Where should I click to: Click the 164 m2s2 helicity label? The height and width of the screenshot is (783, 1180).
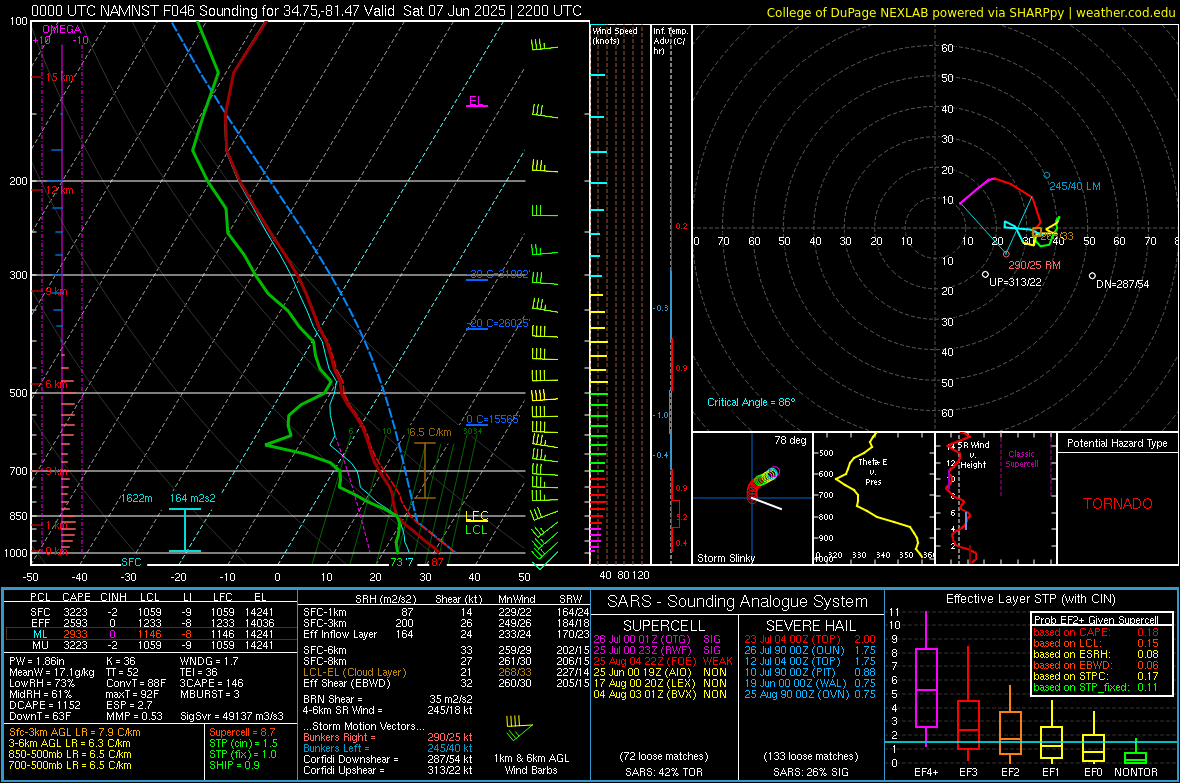click(x=193, y=498)
